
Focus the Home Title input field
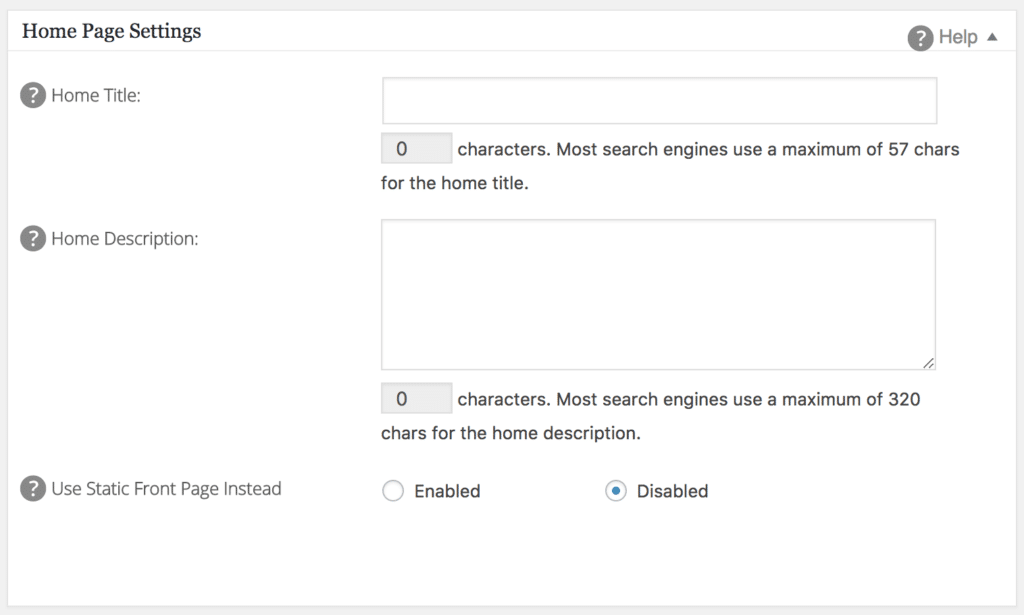pyautogui.click(x=660, y=101)
